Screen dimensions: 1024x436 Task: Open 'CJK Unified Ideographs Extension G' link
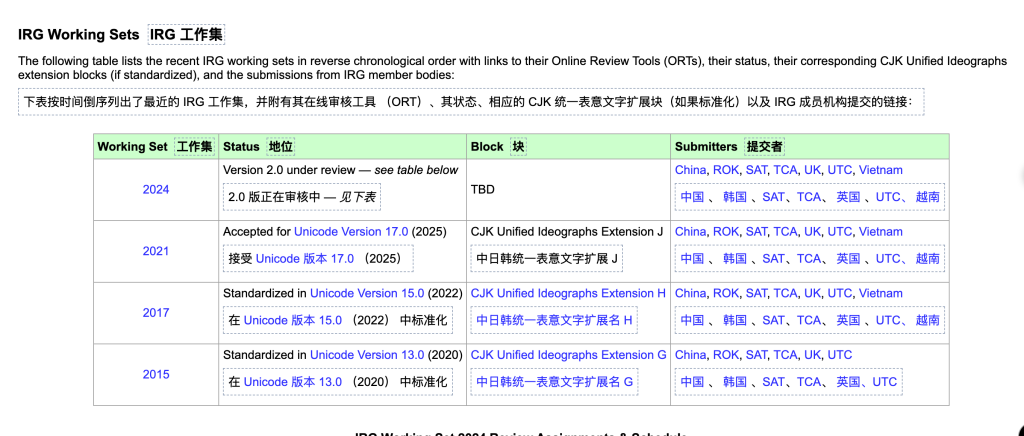pos(568,355)
